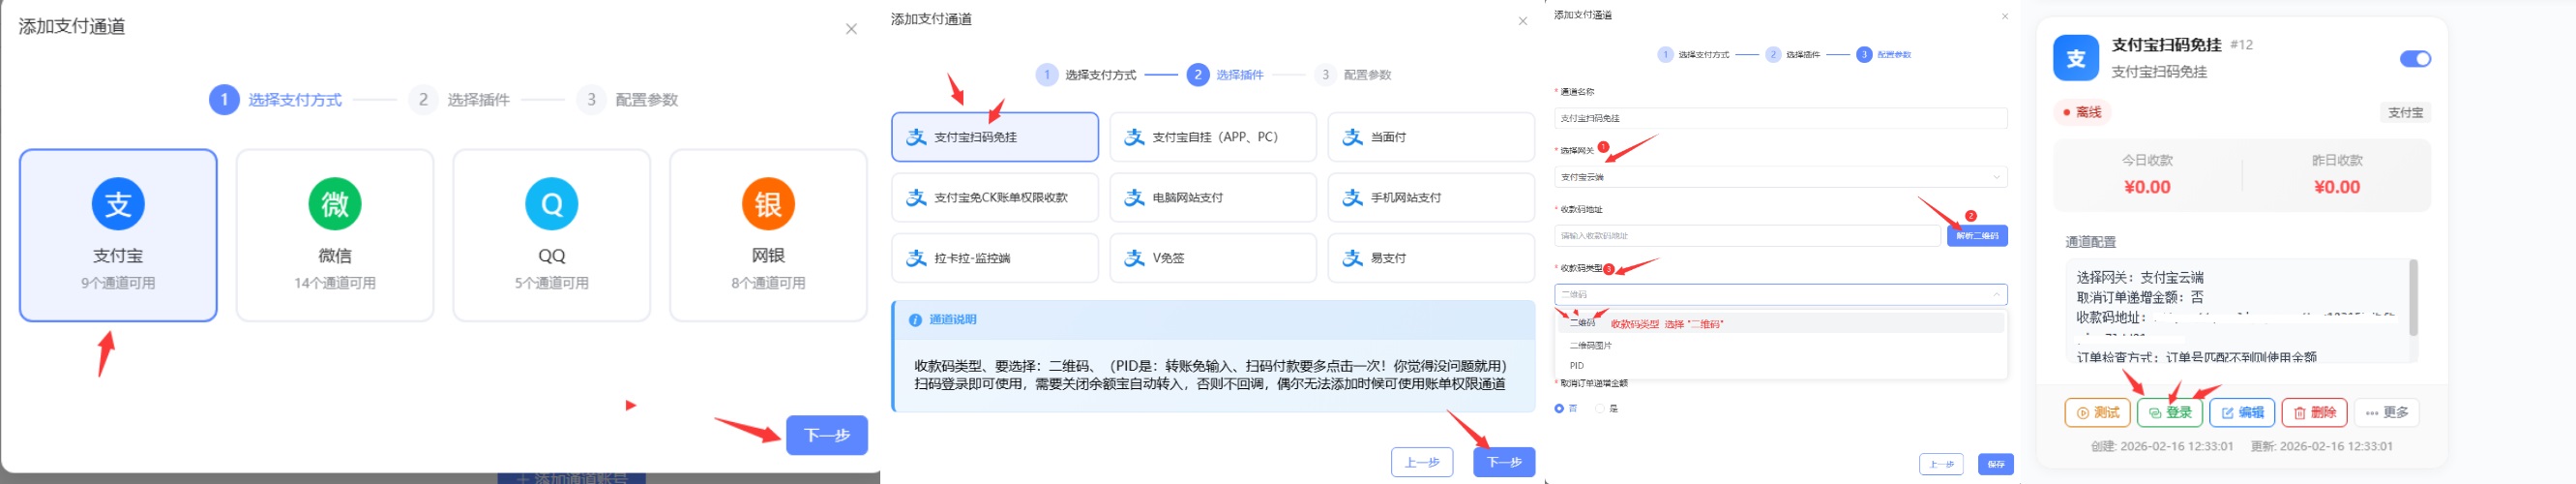Viewport: 2576px width, 484px height.
Task: Click the 选择插件 step above the payment method cards
Action: tap(460, 100)
